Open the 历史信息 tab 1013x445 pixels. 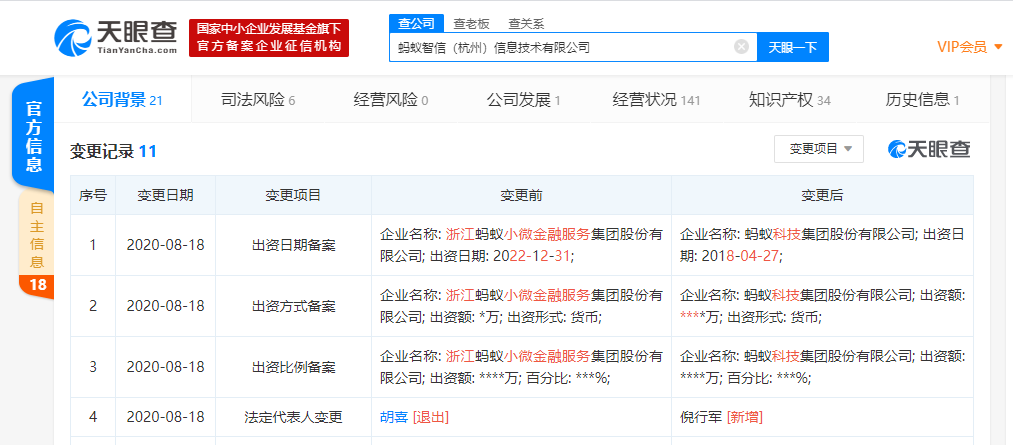(x=921, y=100)
